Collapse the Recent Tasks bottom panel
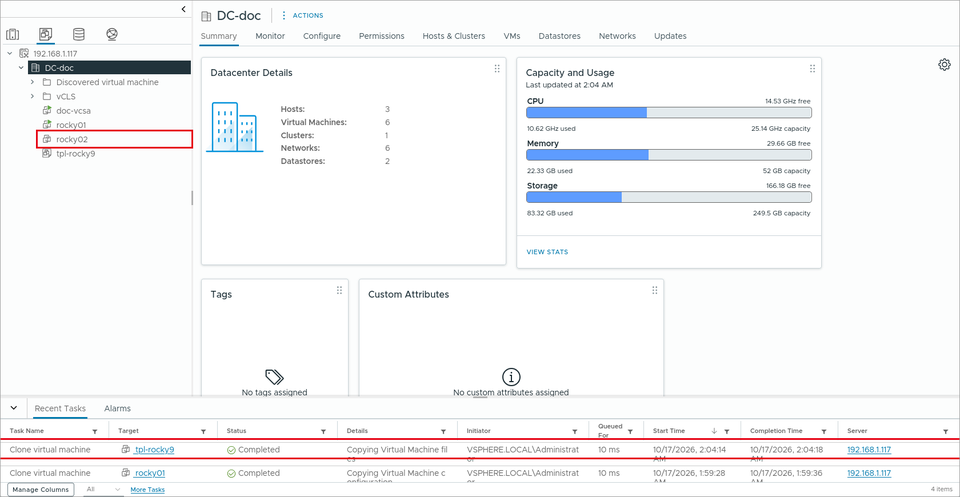Image resolution: width=960 pixels, height=497 pixels. [x=14, y=408]
